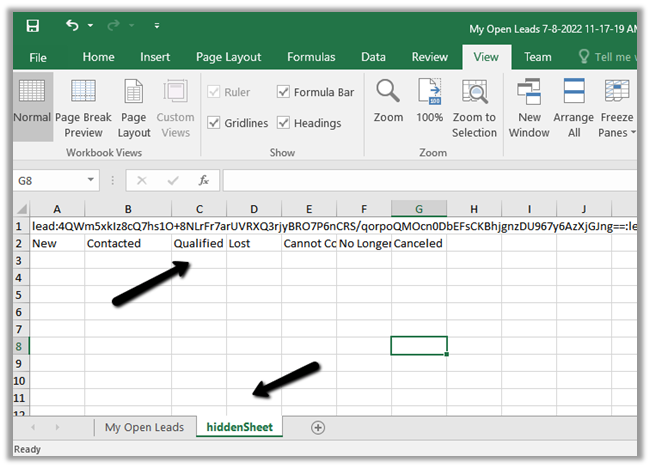Image resolution: width=650 pixels, height=468 pixels.
Task: Open a New Window
Action: [x=529, y=107]
